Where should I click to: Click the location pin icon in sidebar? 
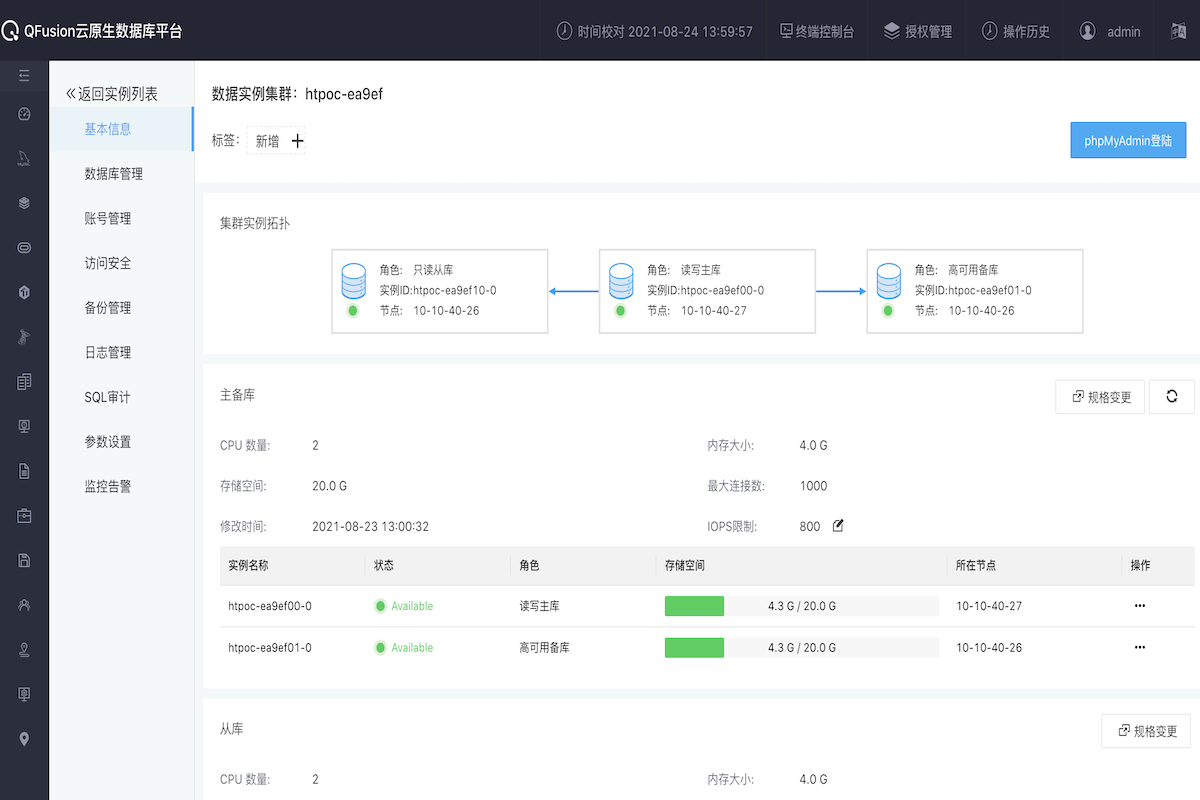(24, 739)
